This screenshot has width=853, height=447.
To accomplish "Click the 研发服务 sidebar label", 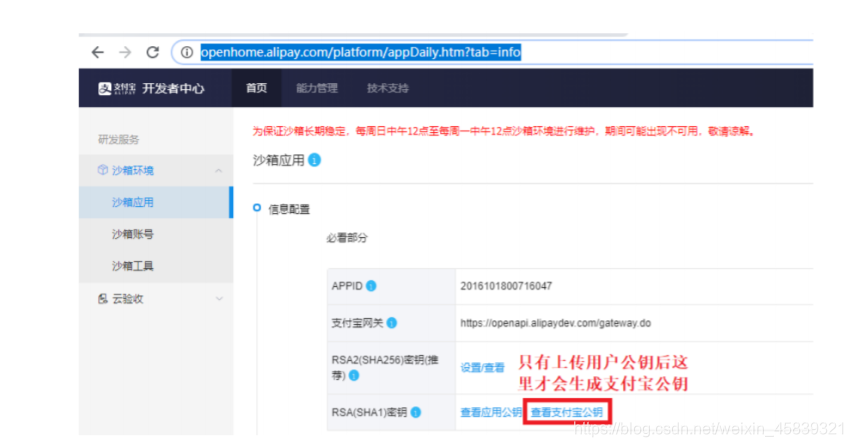I will (x=119, y=140).
